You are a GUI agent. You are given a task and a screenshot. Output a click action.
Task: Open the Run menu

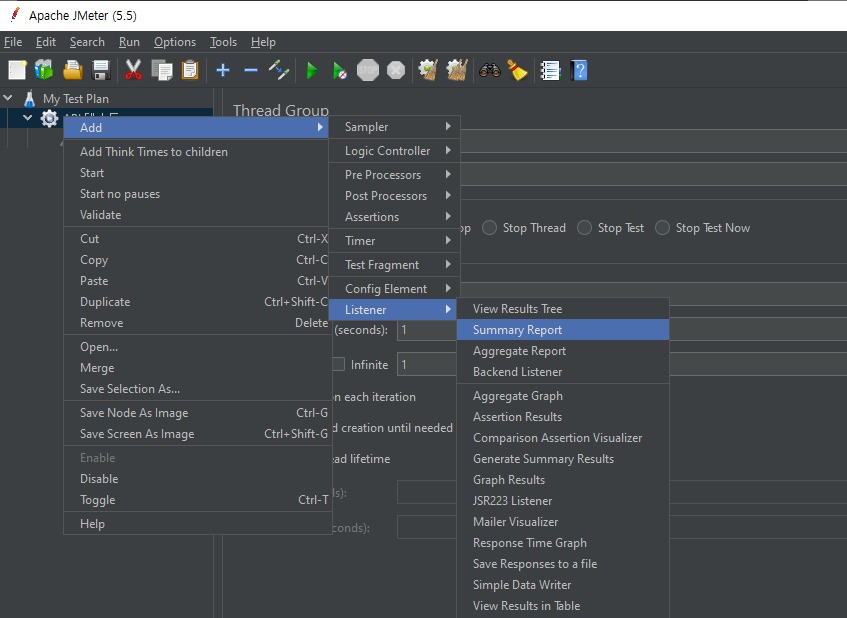[129, 42]
